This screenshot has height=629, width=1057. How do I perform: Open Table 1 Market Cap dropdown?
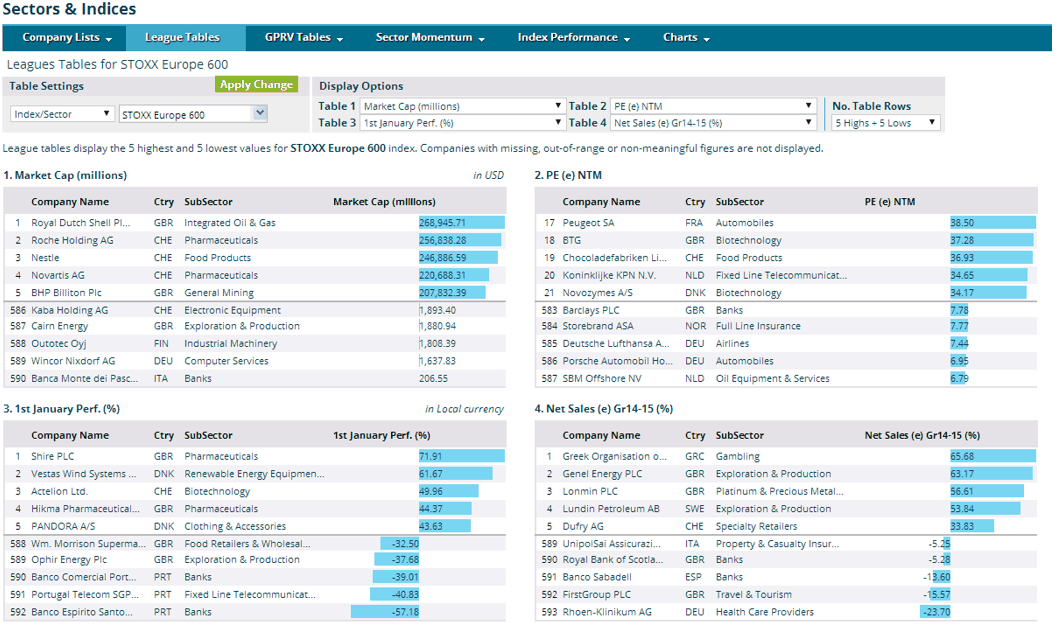click(x=462, y=106)
